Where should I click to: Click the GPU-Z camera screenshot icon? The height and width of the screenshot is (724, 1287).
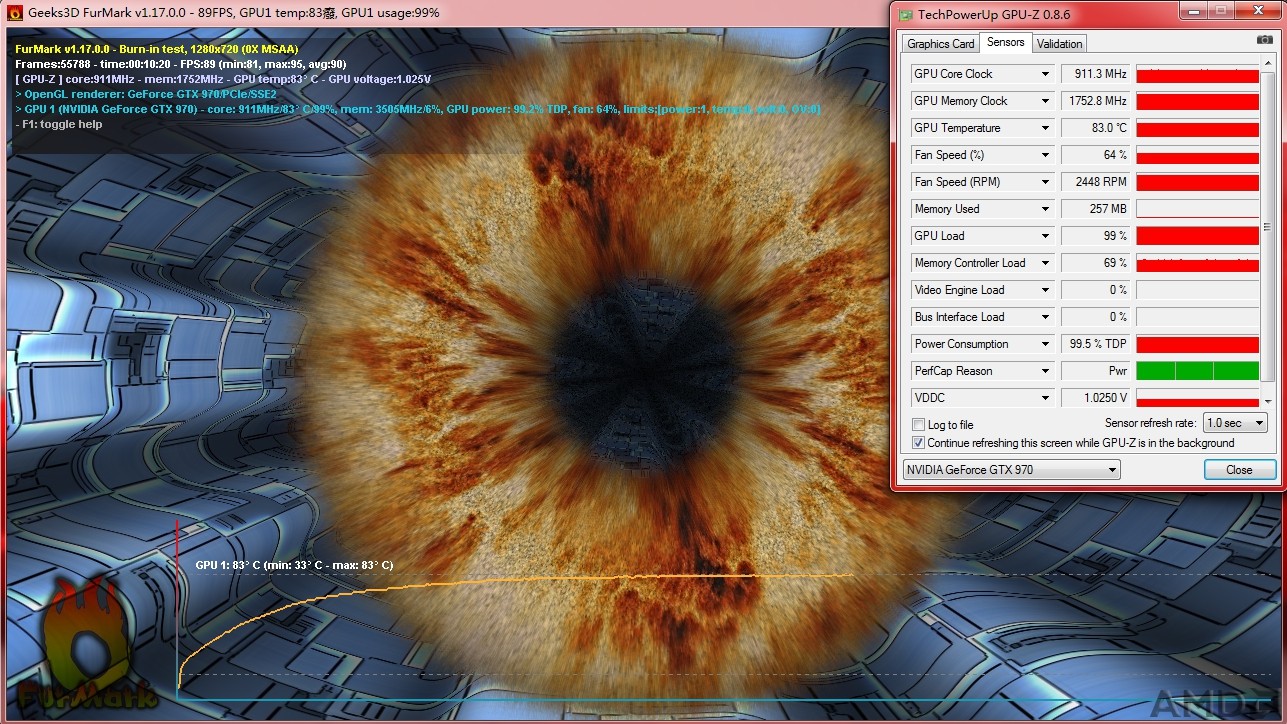click(x=1265, y=40)
